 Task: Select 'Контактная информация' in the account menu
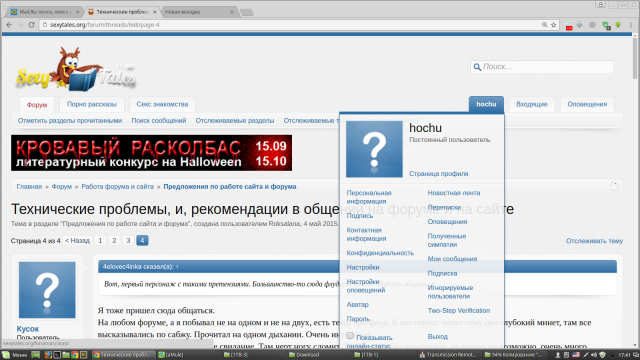click(x=366, y=234)
